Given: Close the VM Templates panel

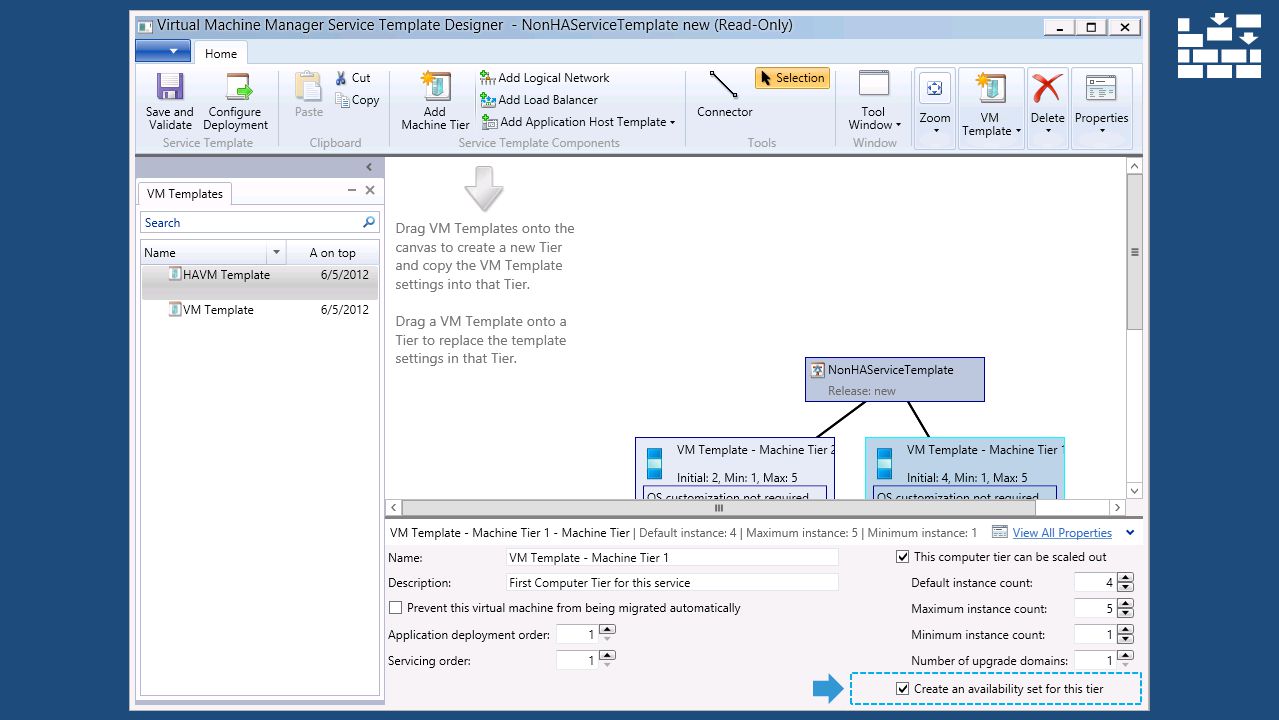Looking at the screenshot, I should click(x=370, y=190).
